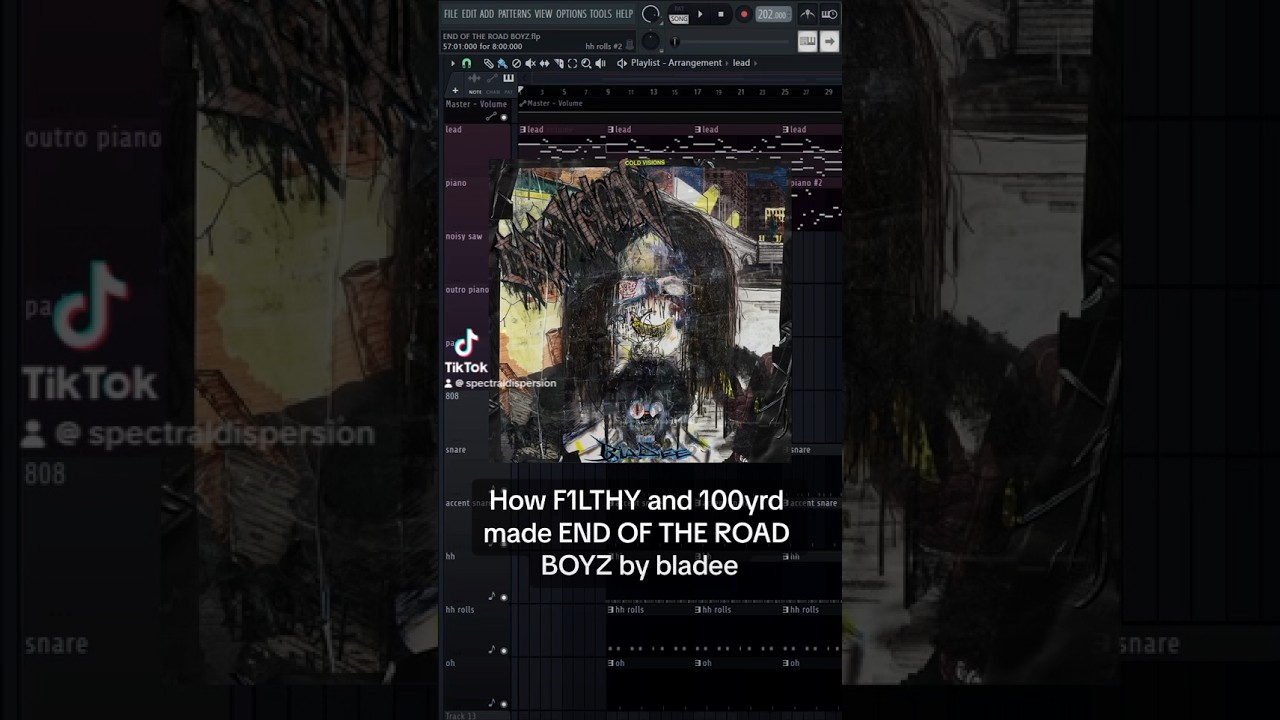Click the add track plus button
The image size is (1280, 720).
pos(455,90)
